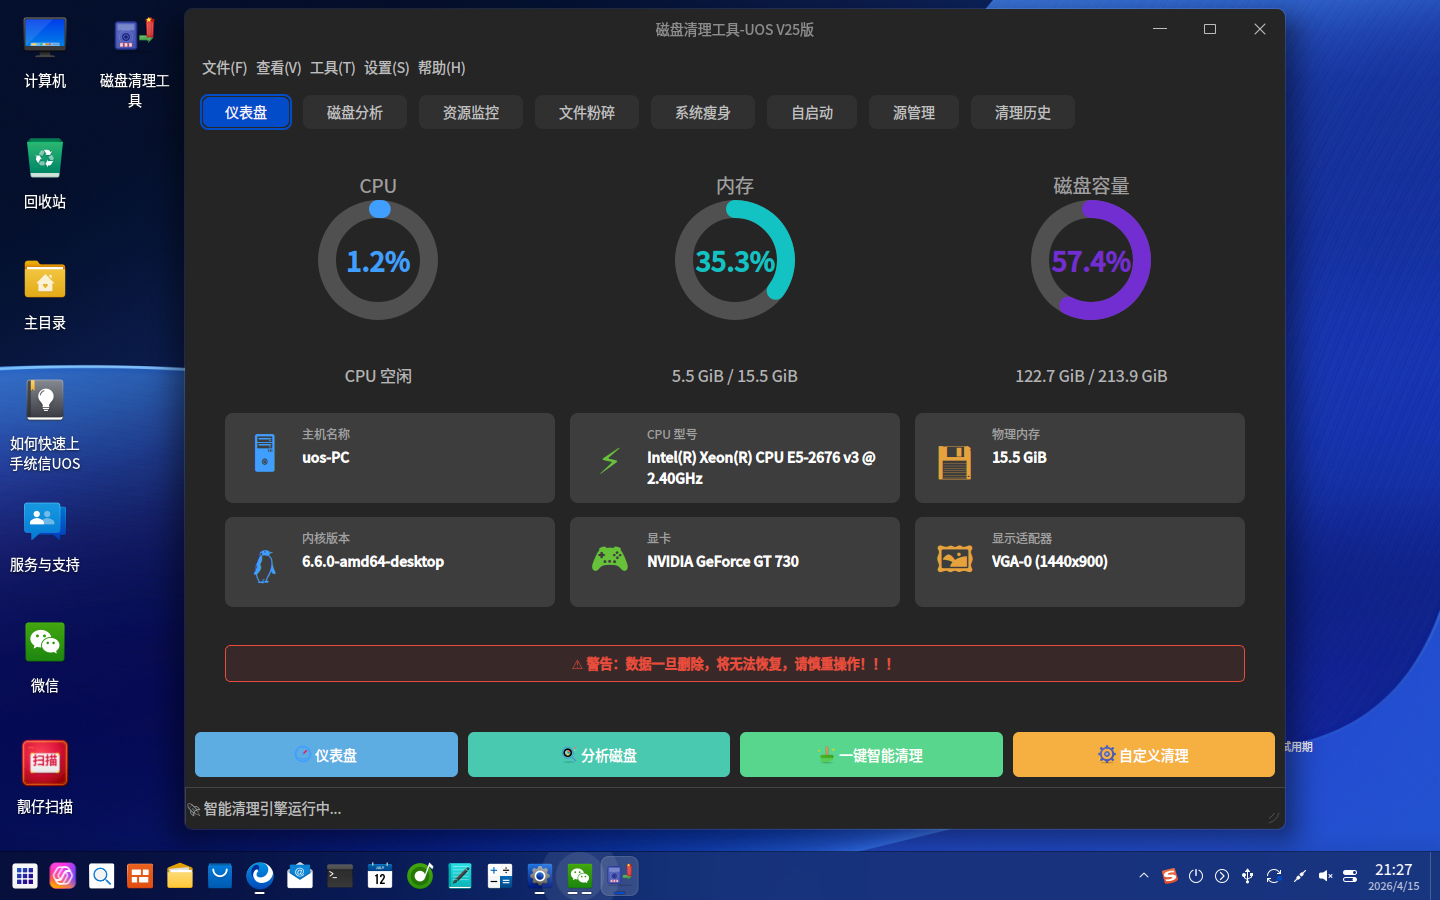
Task: Open the 工具(T) menu
Action: (332, 68)
